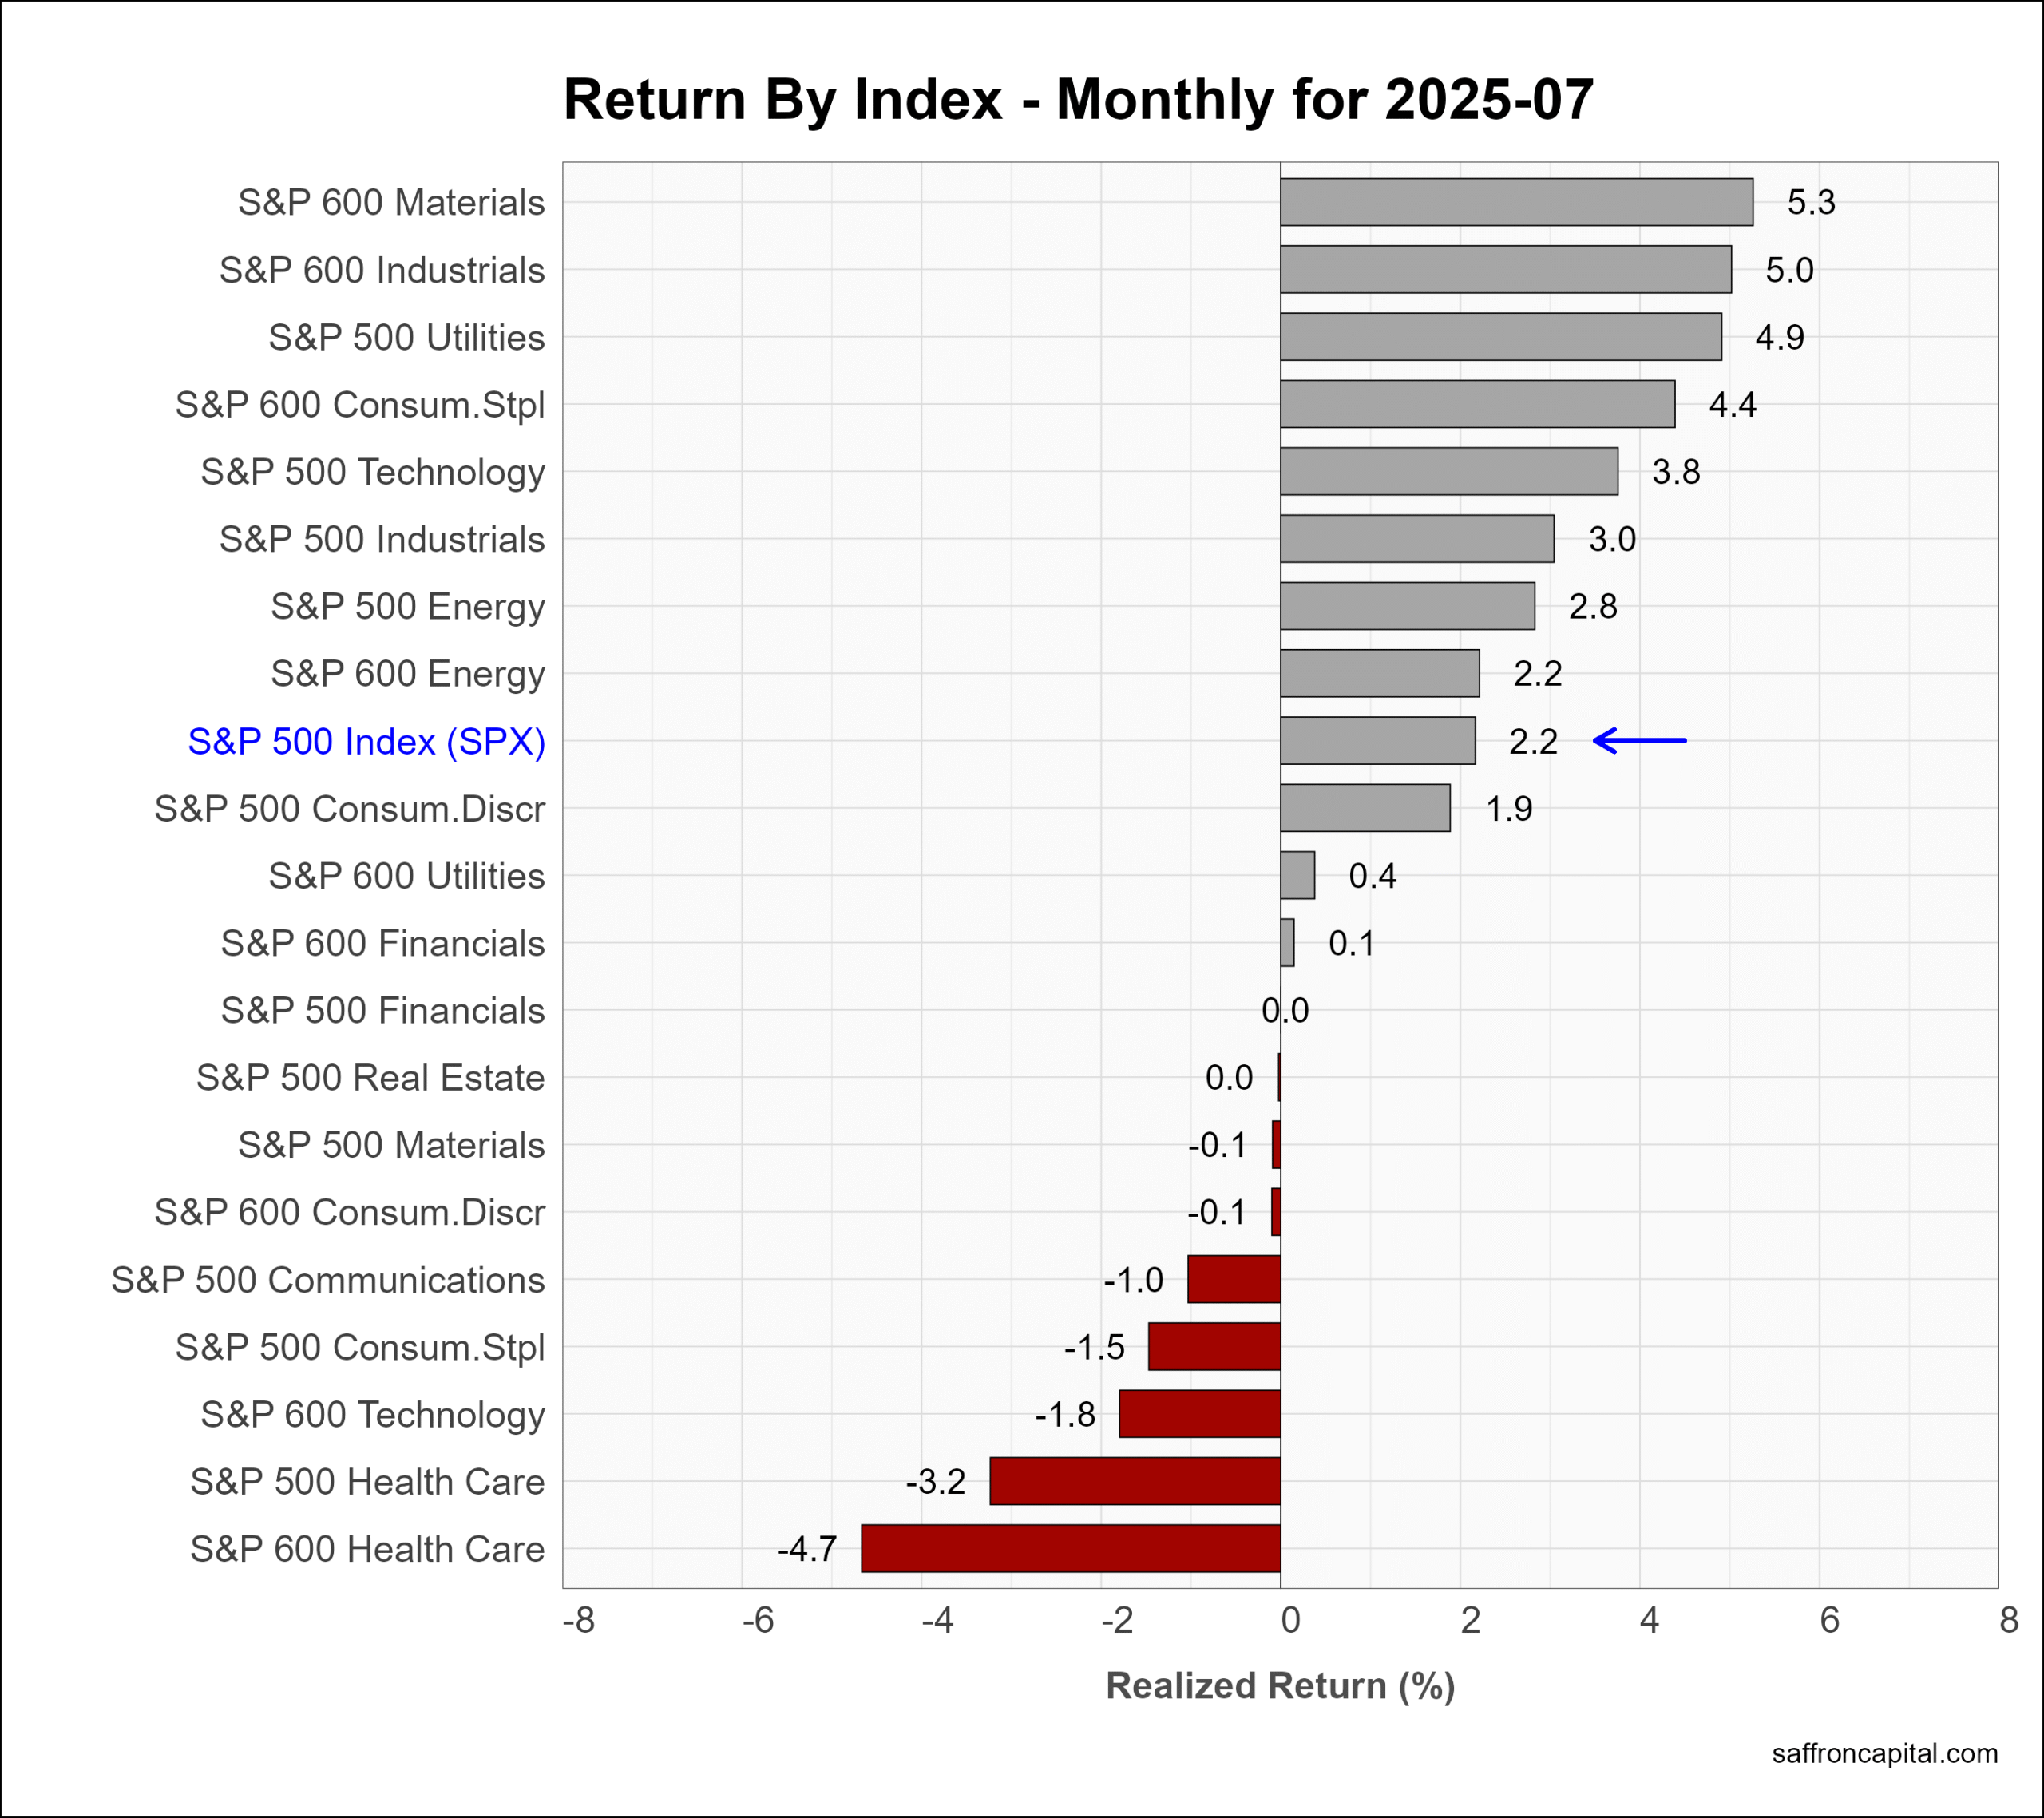Select the -4 x-axis tick label
Image resolution: width=2044 pixels, height=1818 pixels.
pyautogui.click(x=938, y=1621)
